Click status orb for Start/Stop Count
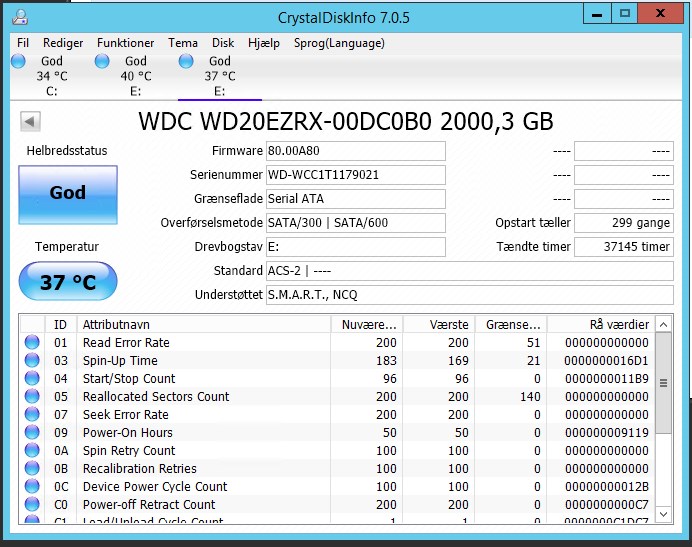Screen dimensions: 692x547 (x=32, y=378)
